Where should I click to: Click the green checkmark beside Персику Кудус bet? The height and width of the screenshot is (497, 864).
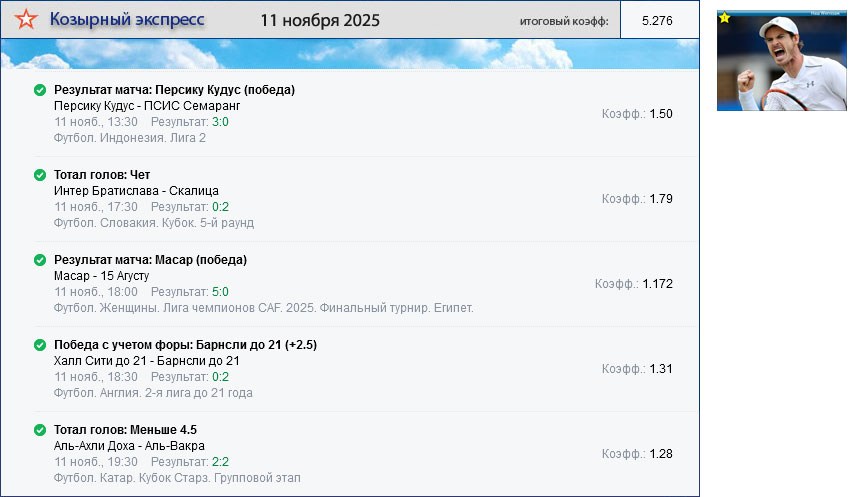(40, 90)
